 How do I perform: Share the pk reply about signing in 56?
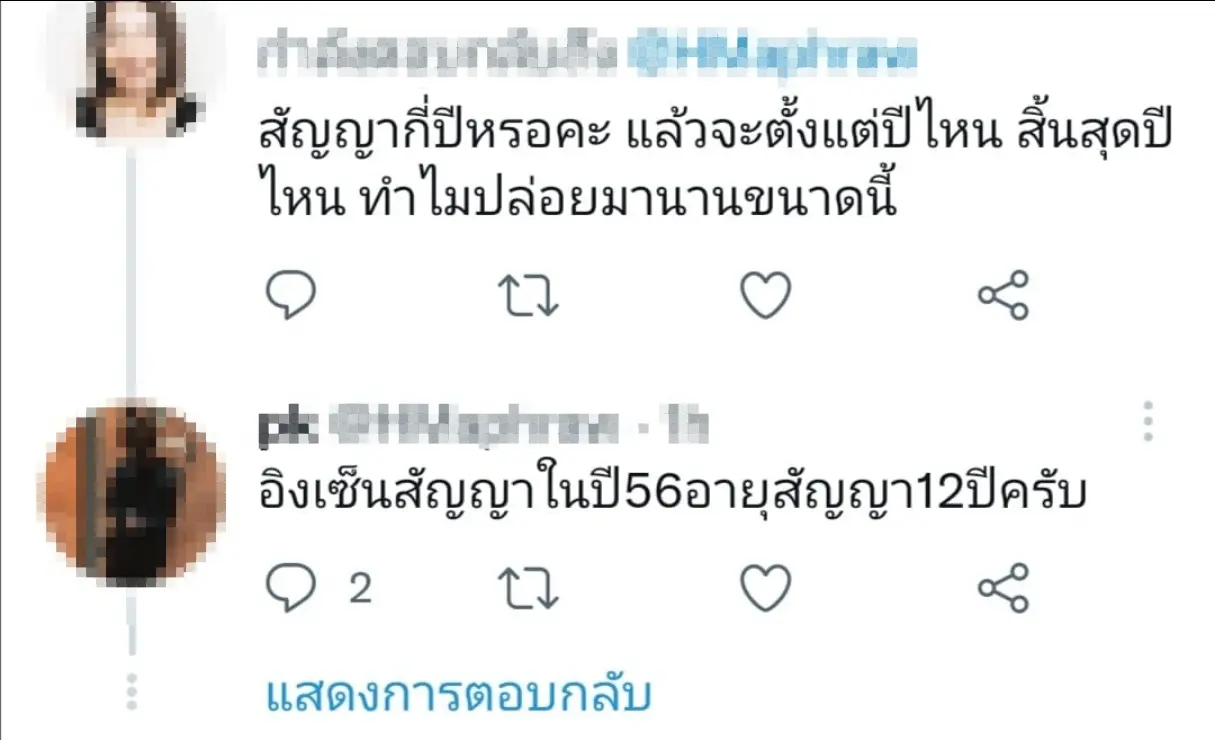pos(1003,588)
